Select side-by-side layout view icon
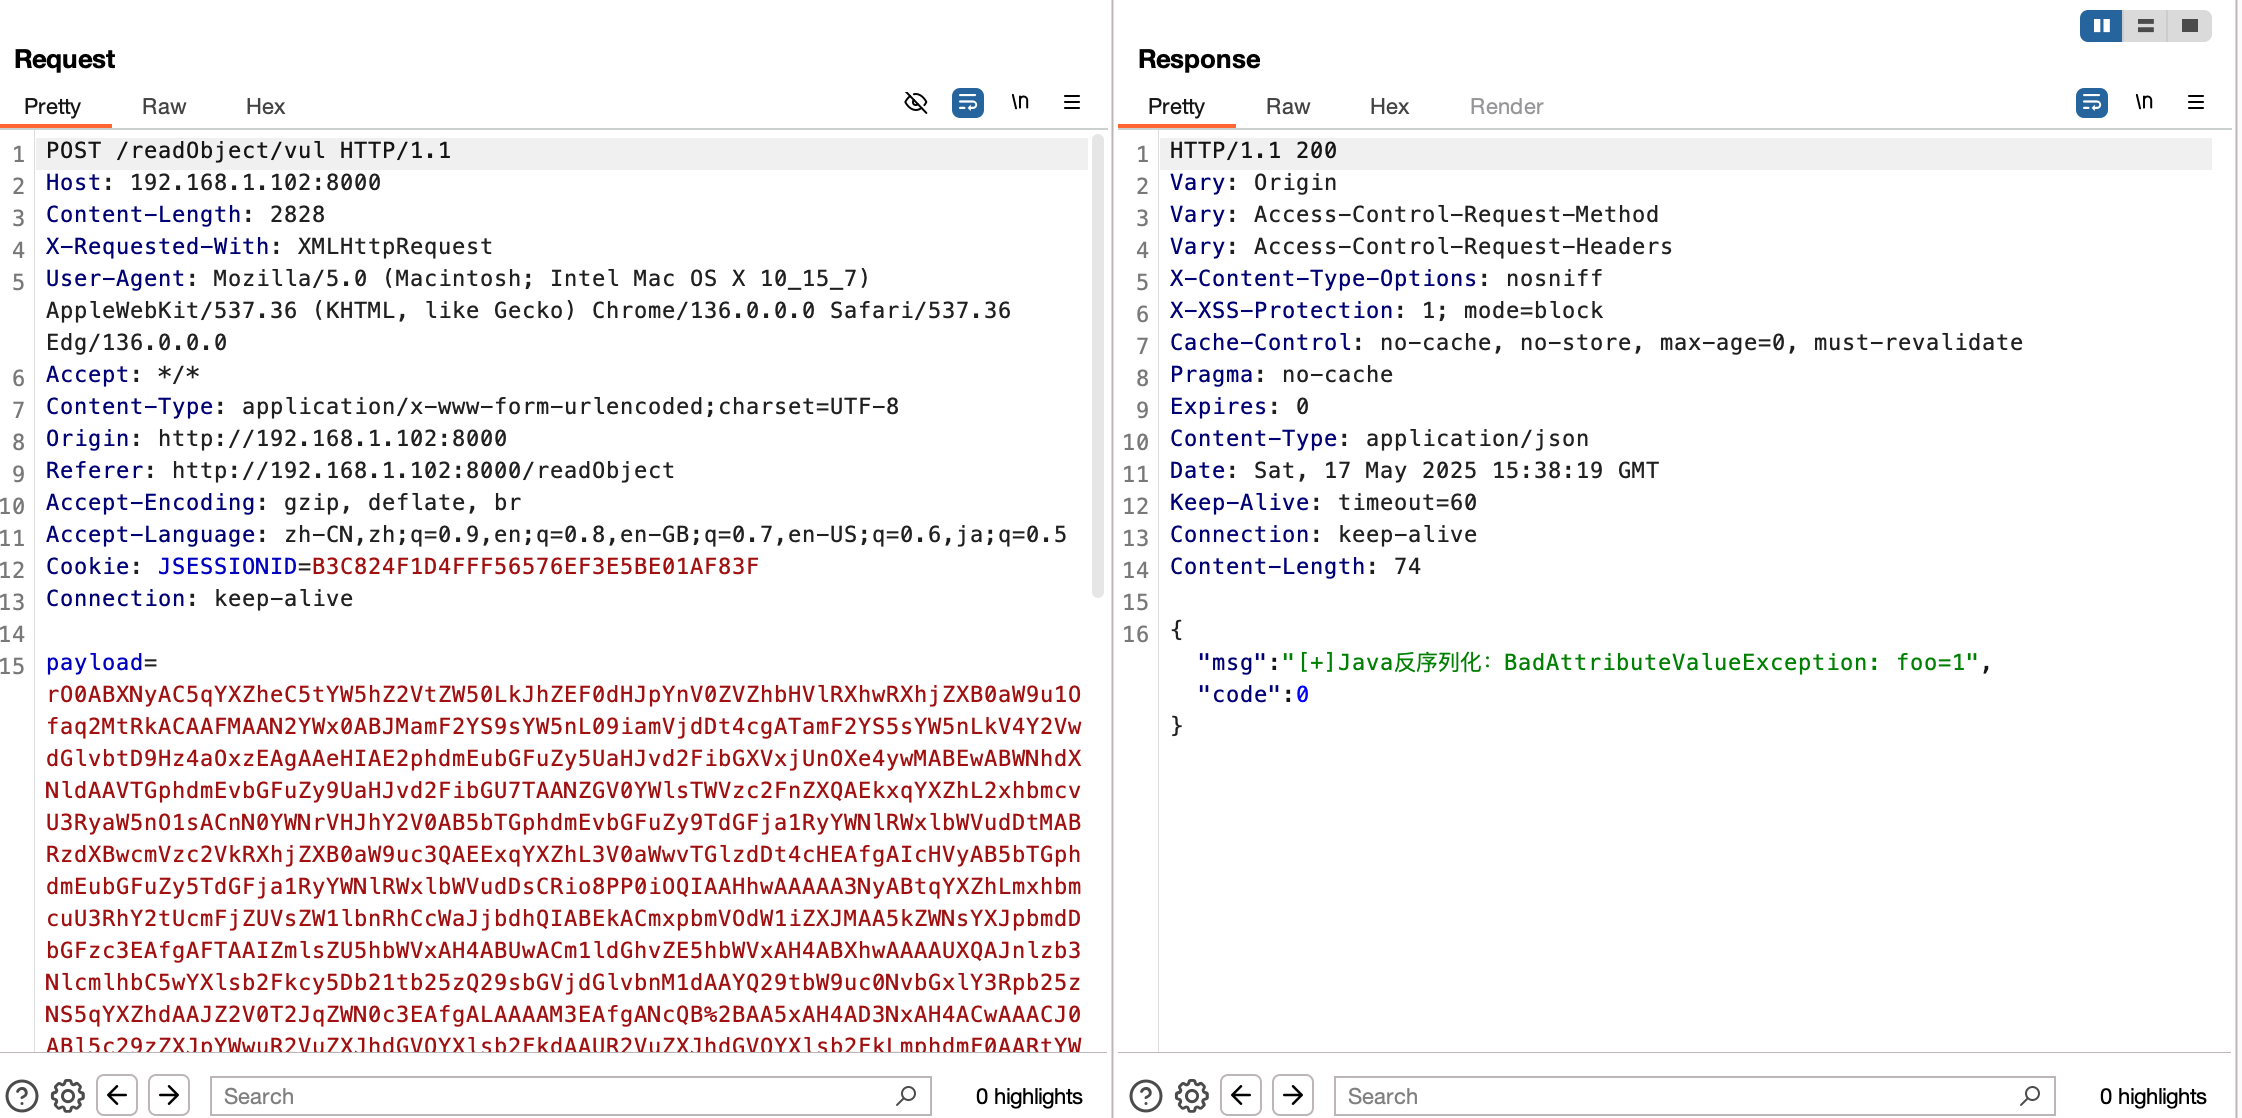Image resolution: width=2242 pixels, height=1118 pixels. 2102,26
